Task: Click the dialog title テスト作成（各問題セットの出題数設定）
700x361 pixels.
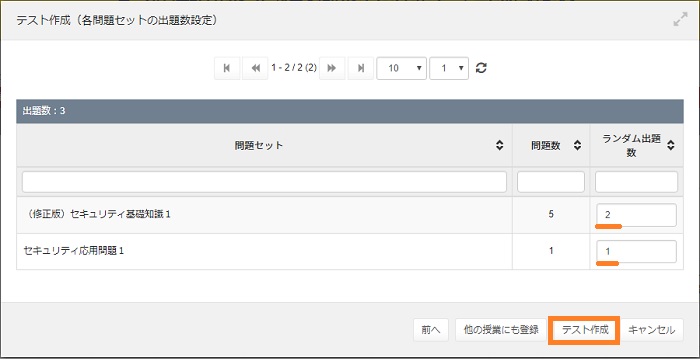Action: [x=117, y=21]
